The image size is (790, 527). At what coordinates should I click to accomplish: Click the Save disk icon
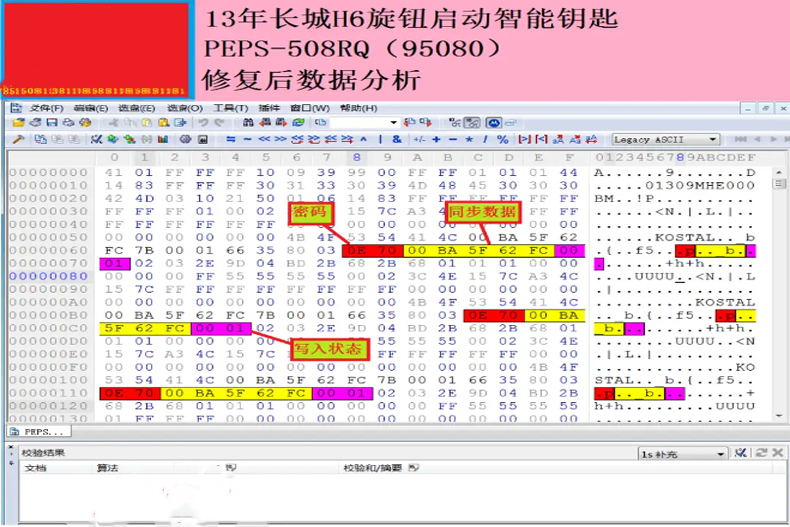click(x=50, y=123)
